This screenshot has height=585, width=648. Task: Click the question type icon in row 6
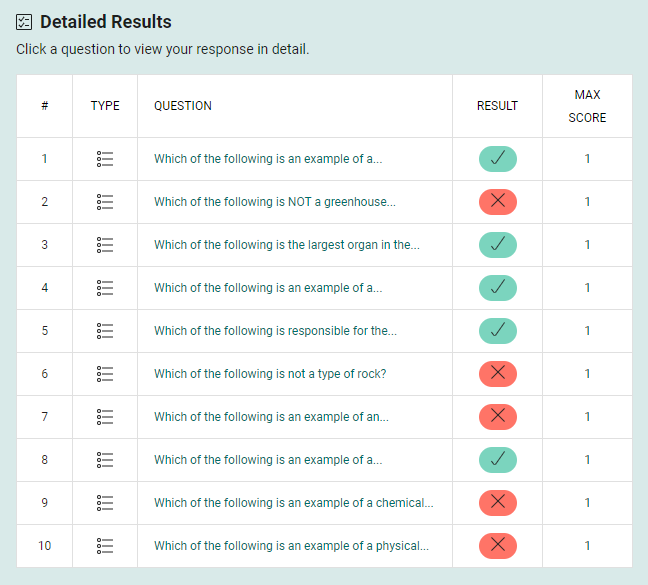pyautogui.click(x=105, y=374)
